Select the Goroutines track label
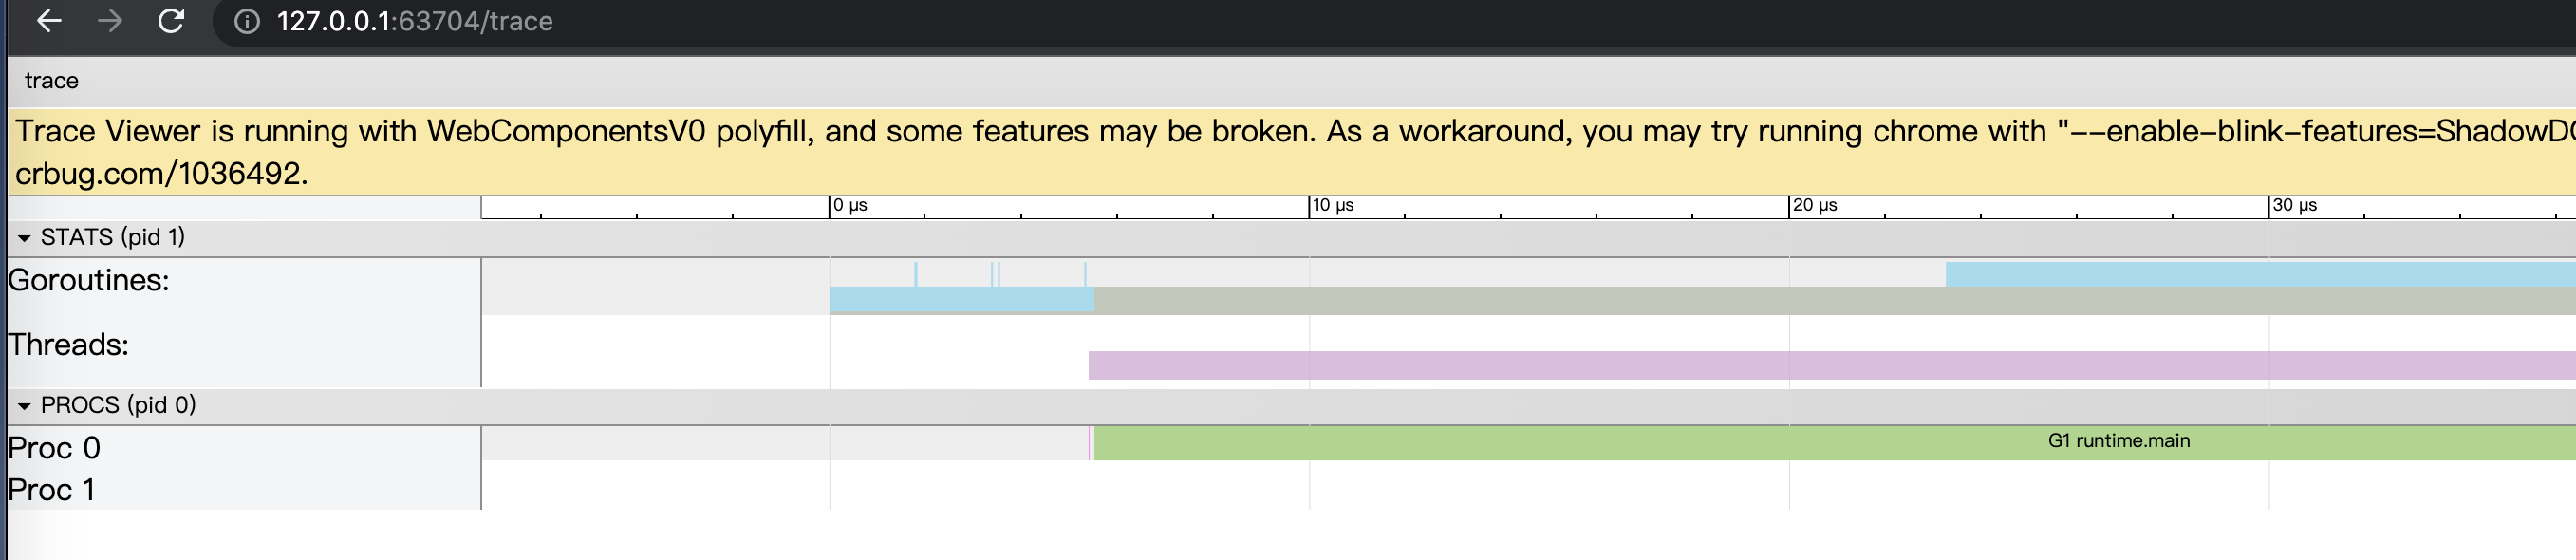Viewport: 2576px width, 560px height. click(89, 280)
